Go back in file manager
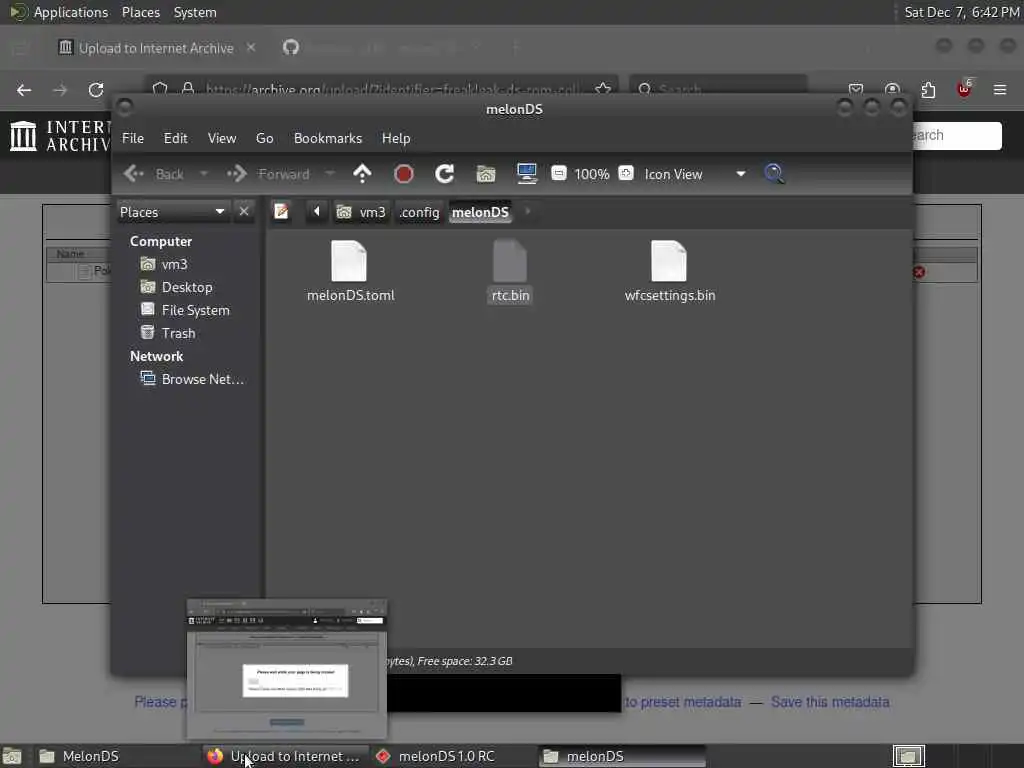Screen dimensions: 1024x768 pos(153,174)
